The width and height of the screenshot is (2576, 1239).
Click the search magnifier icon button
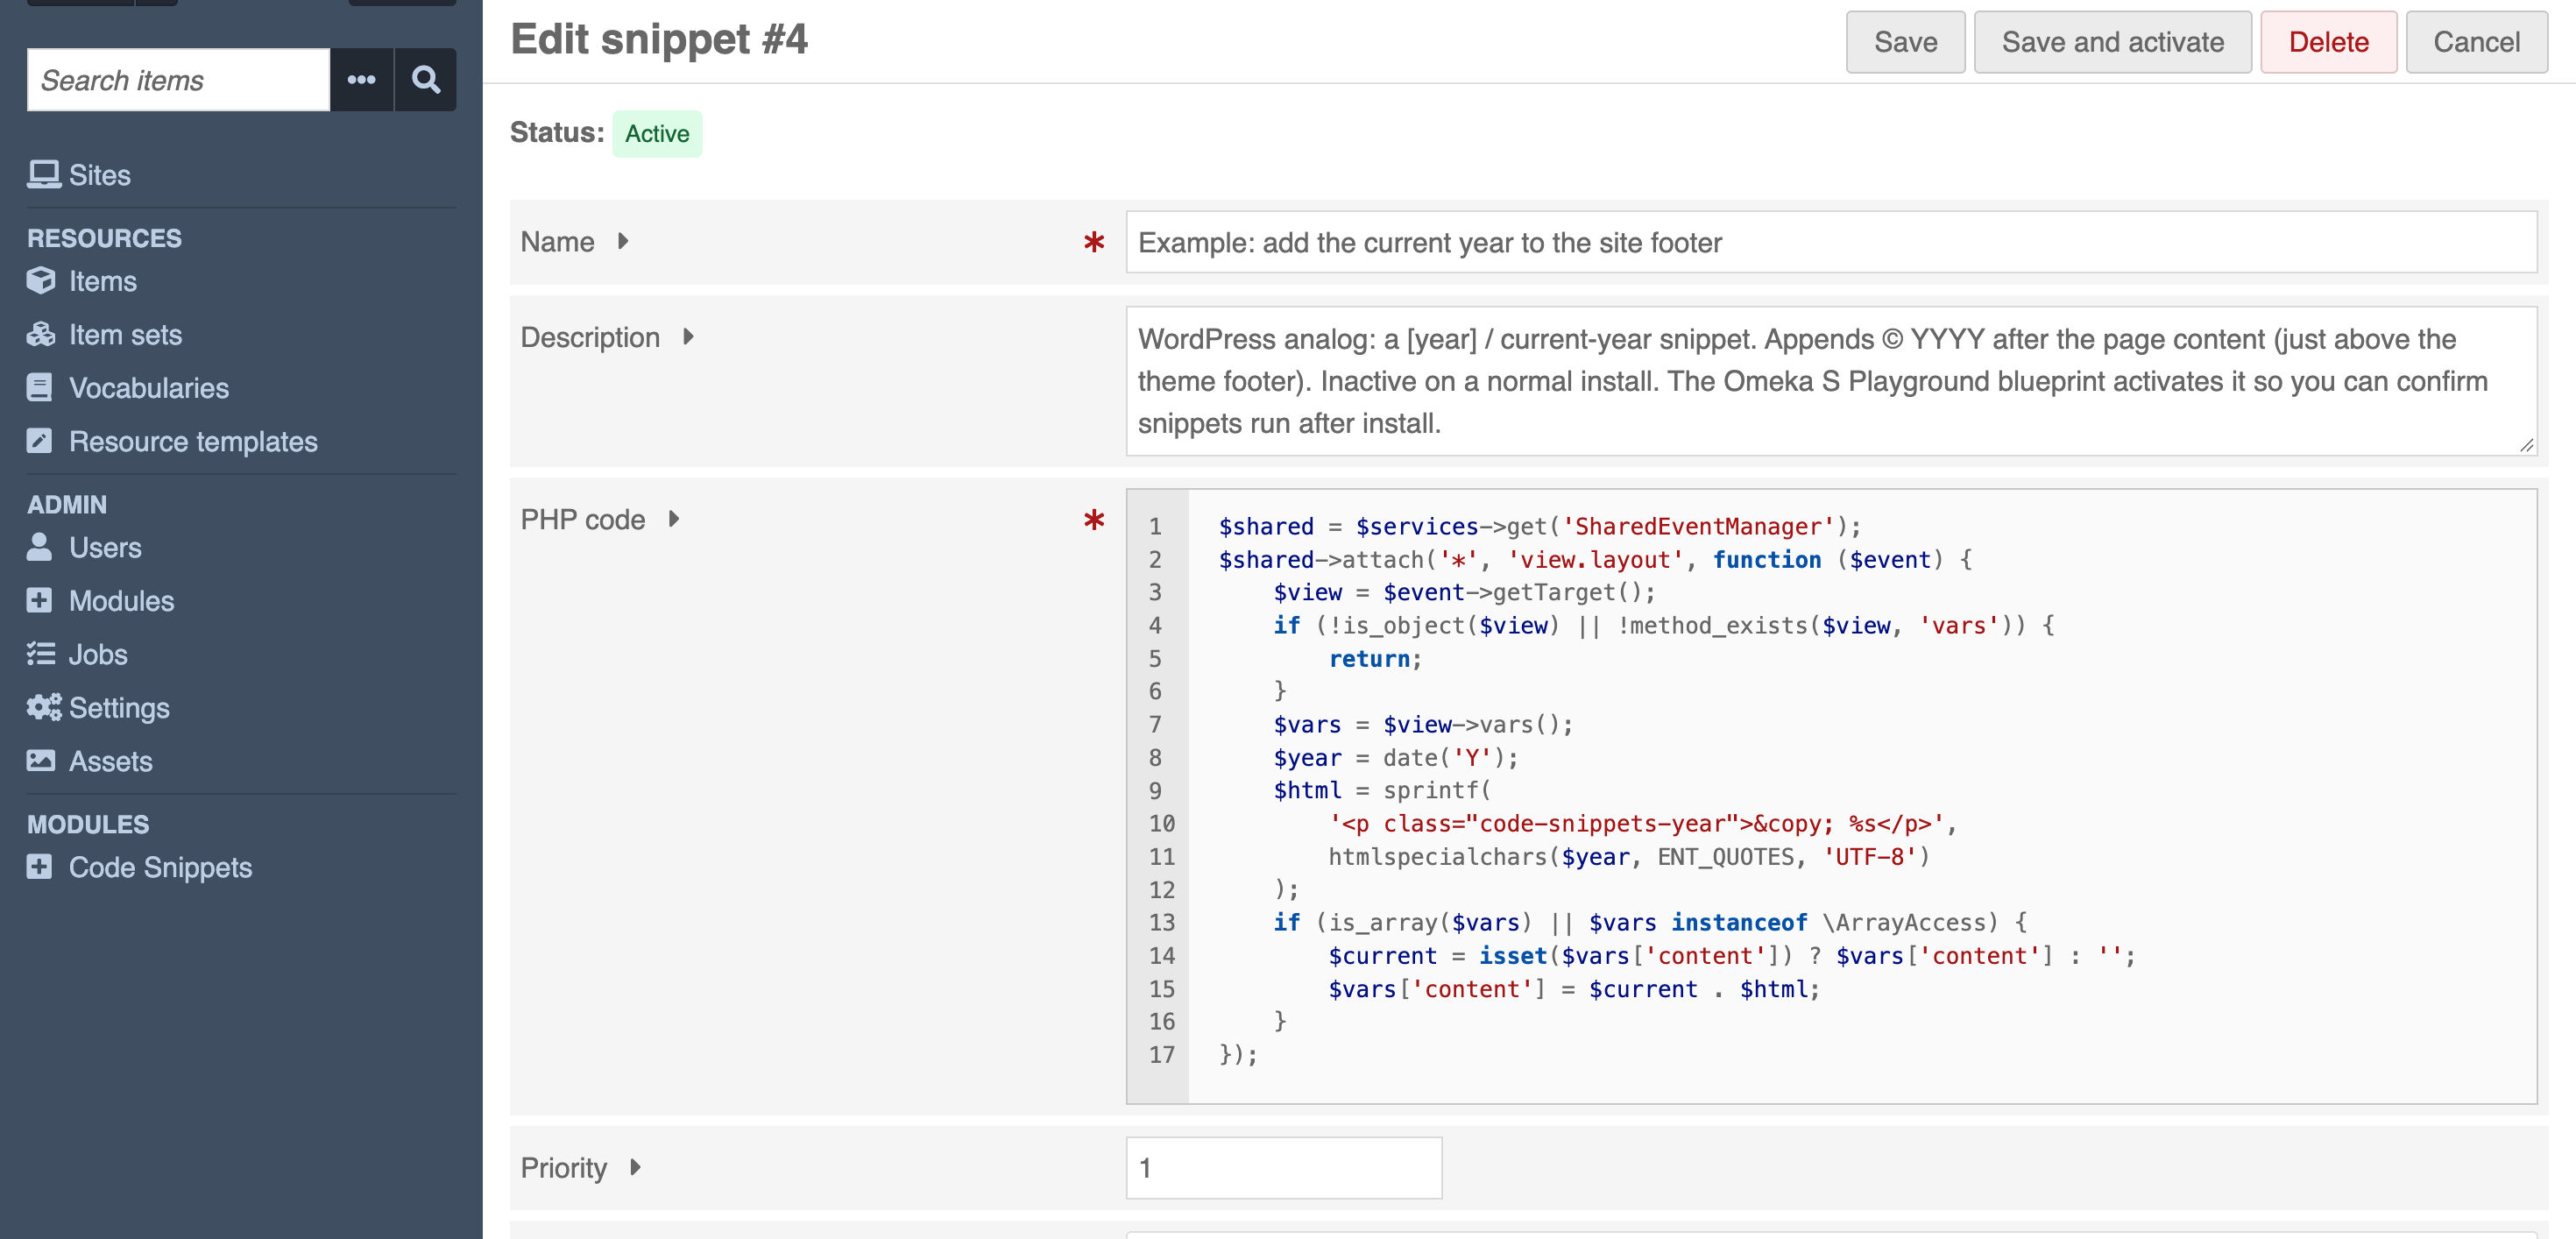[x=426, y=80]
